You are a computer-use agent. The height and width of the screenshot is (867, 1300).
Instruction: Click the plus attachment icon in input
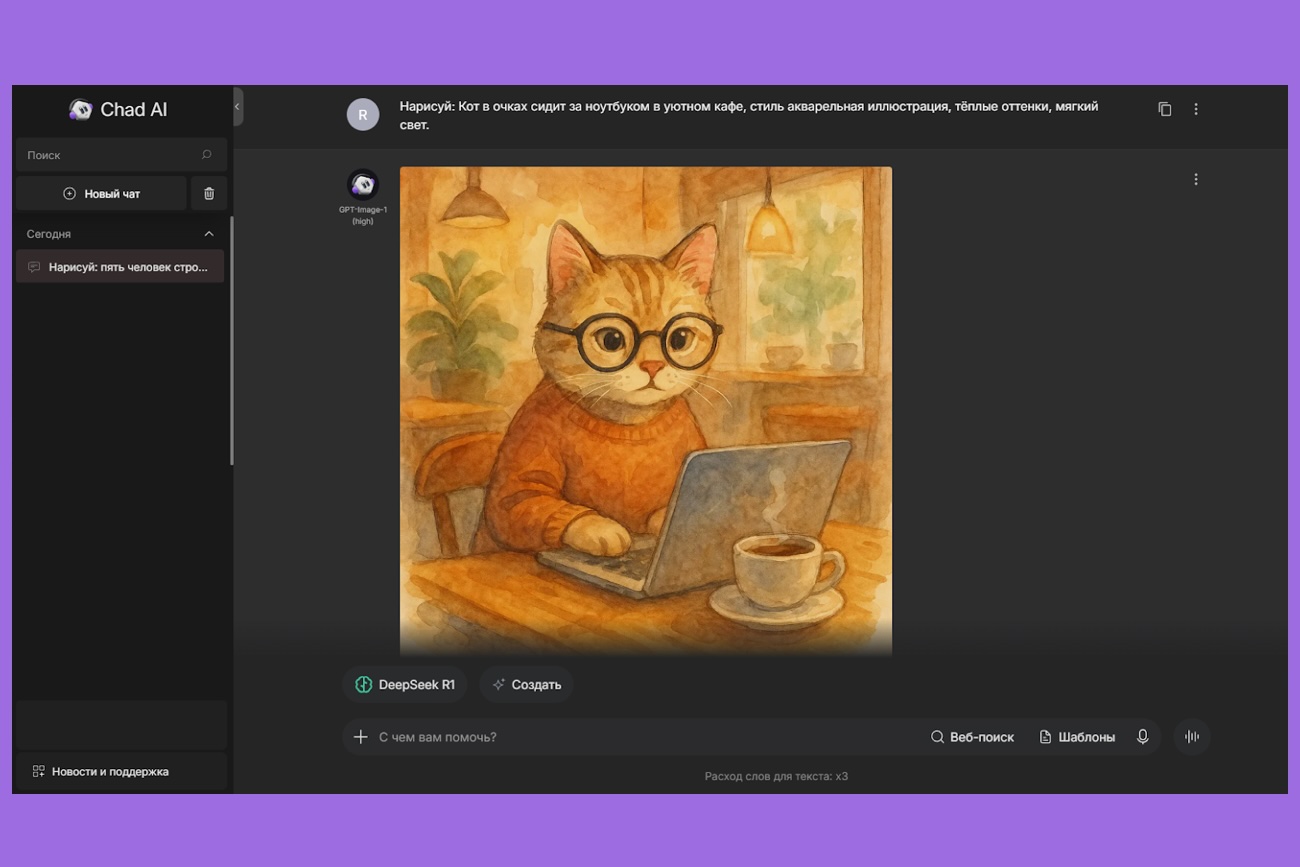click(x=361, y=737)
